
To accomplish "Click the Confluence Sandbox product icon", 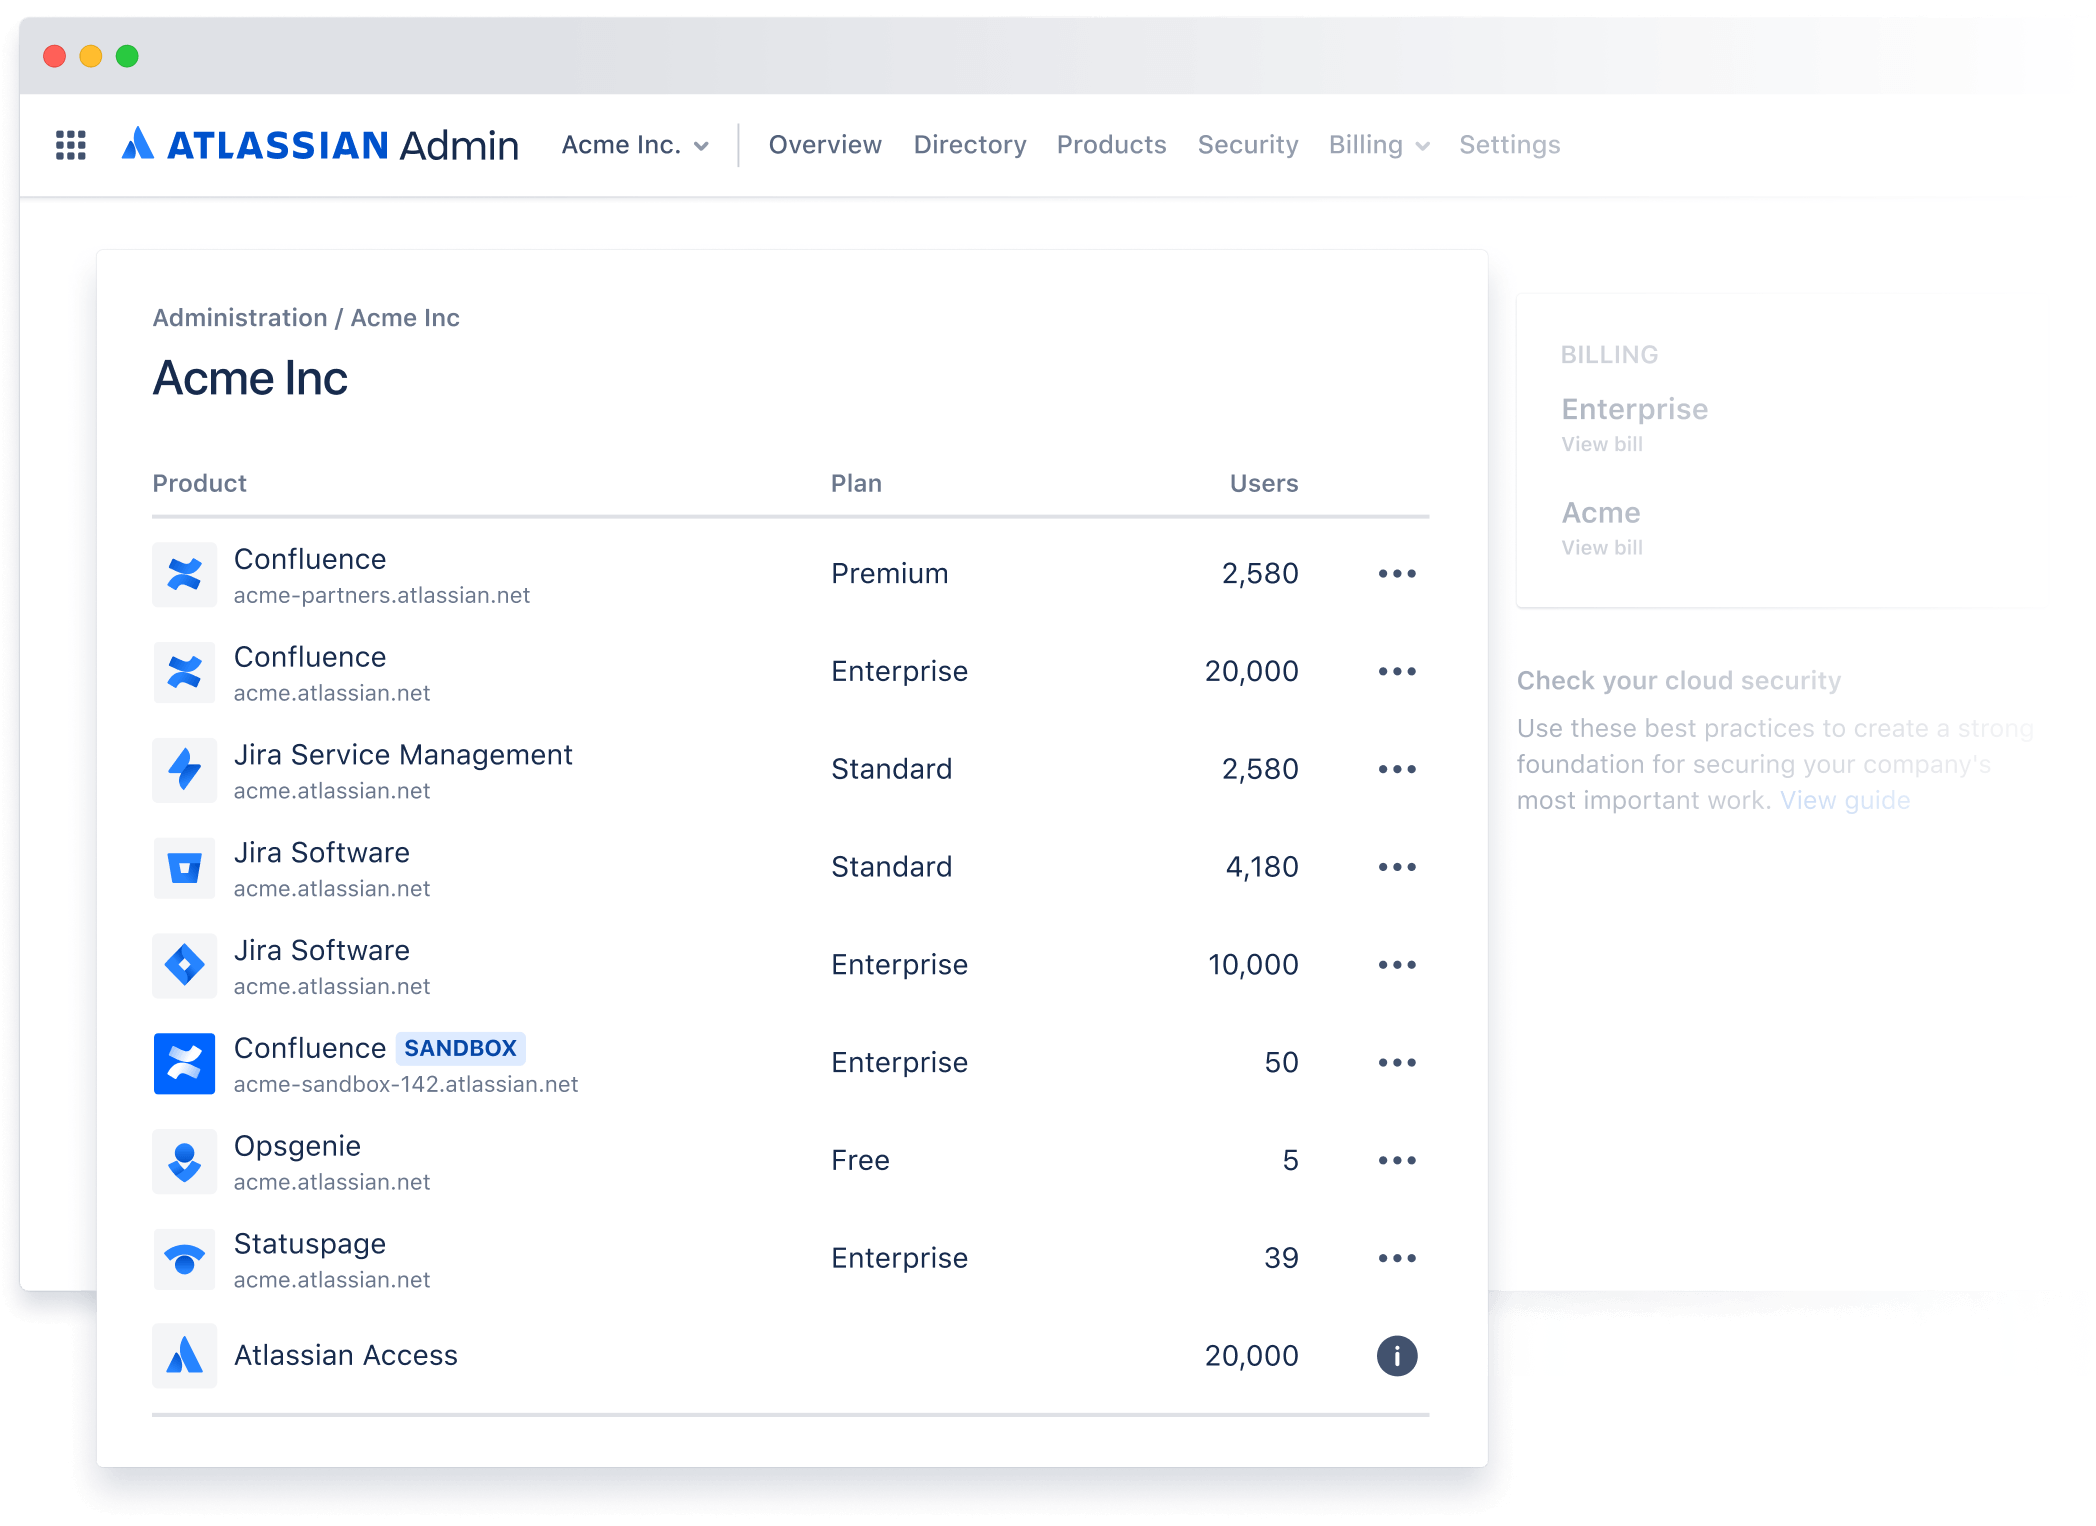I will (184, 1063).
